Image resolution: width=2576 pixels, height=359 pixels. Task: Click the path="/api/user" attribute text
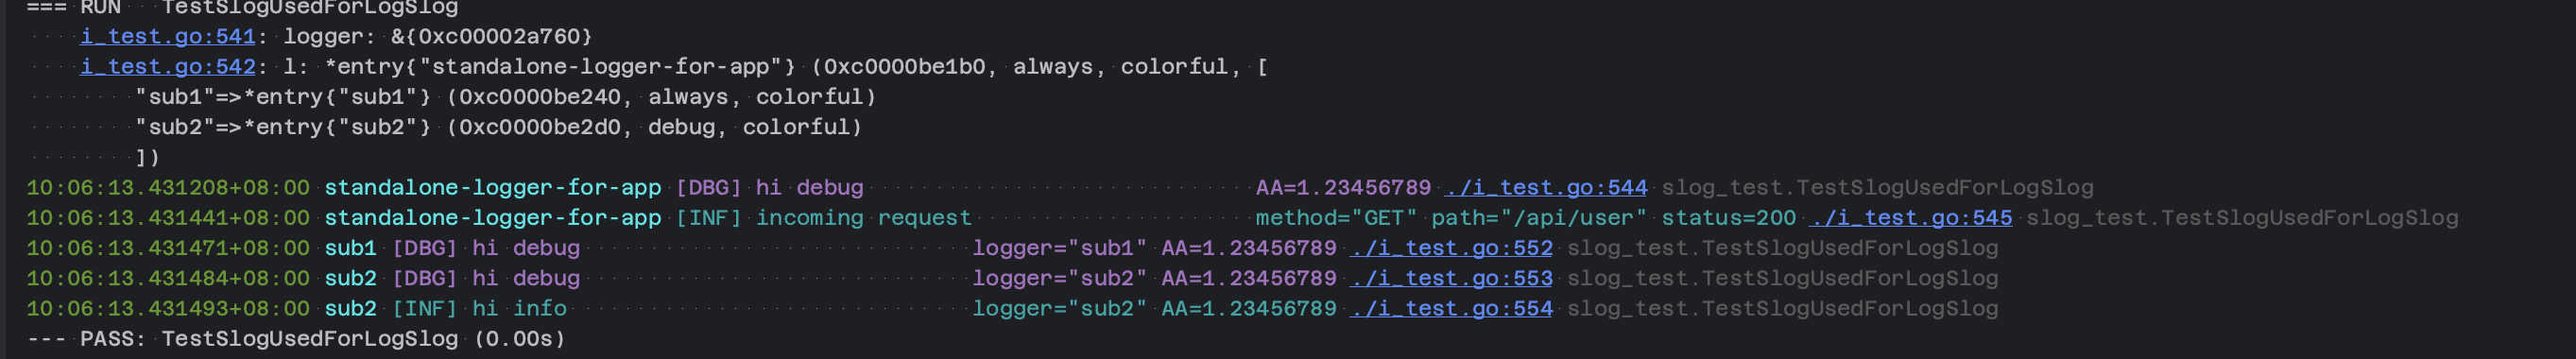[x=1539, y=218]
